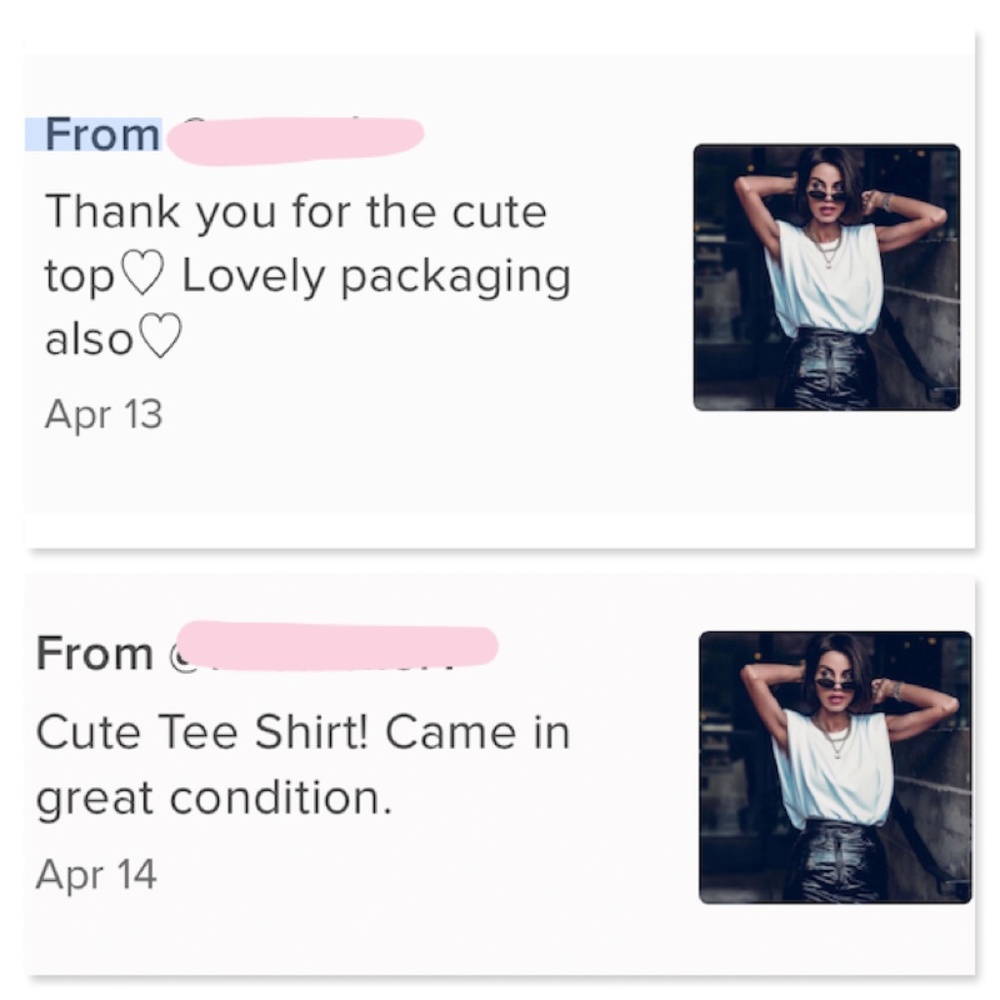The image size is (1000, 1000).
Task: Click the 'Thank you for the cute' text
Action: (x=296, y=212)
